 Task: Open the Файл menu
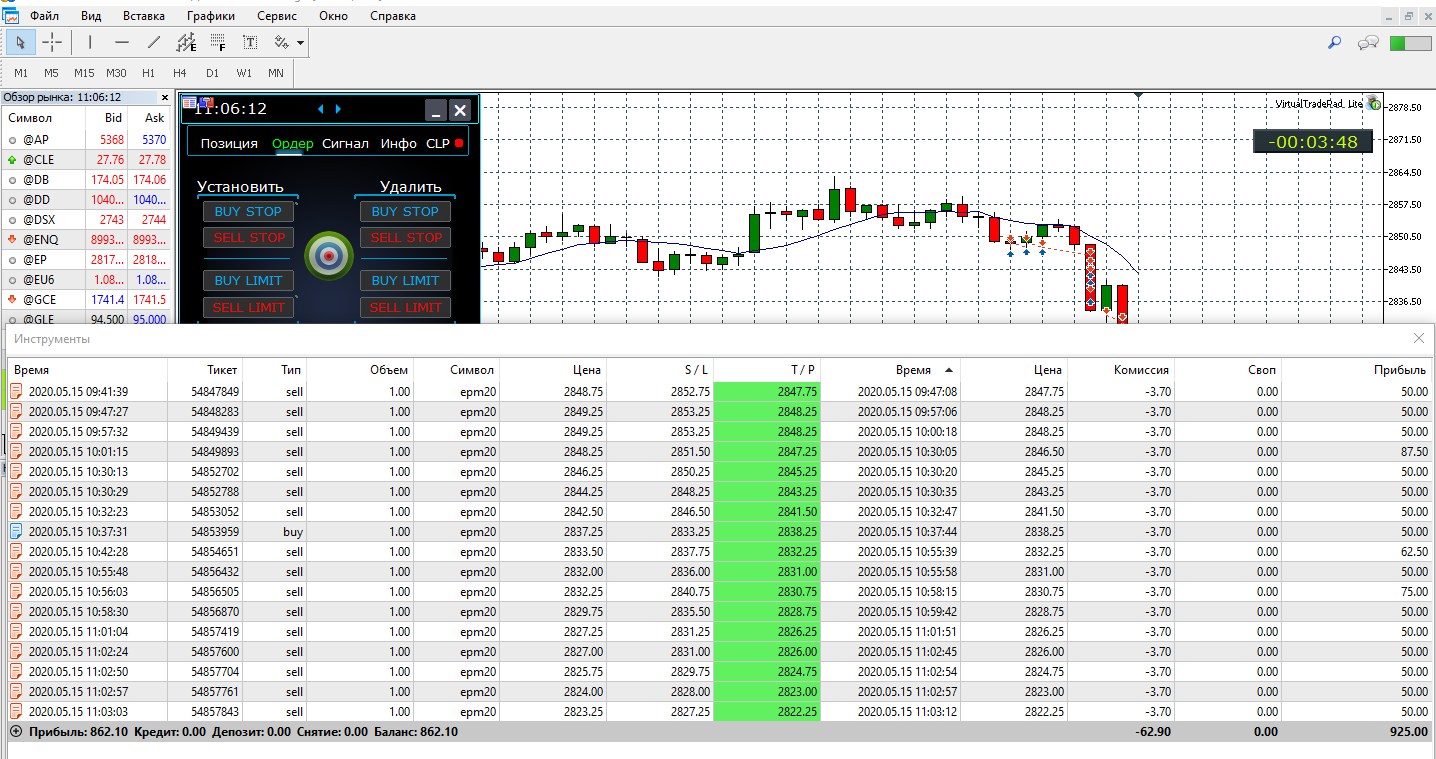tap(44, 16)
